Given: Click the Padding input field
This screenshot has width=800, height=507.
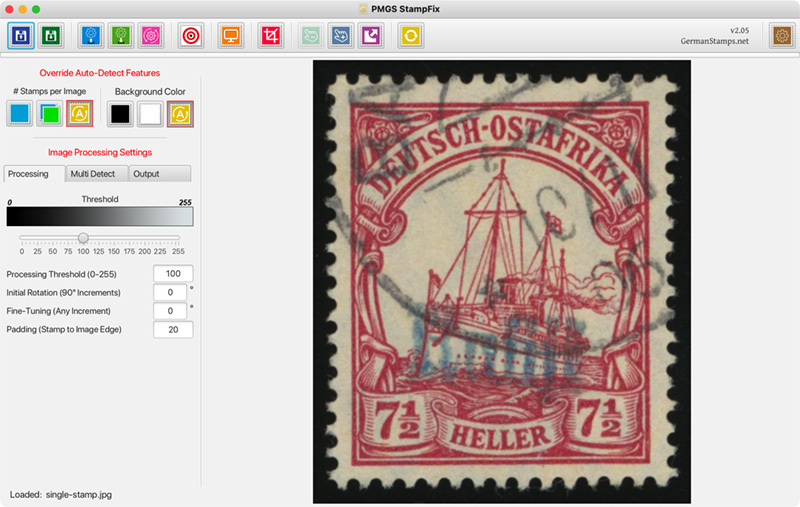Looking at the screenshot, I should coord(173,329).
